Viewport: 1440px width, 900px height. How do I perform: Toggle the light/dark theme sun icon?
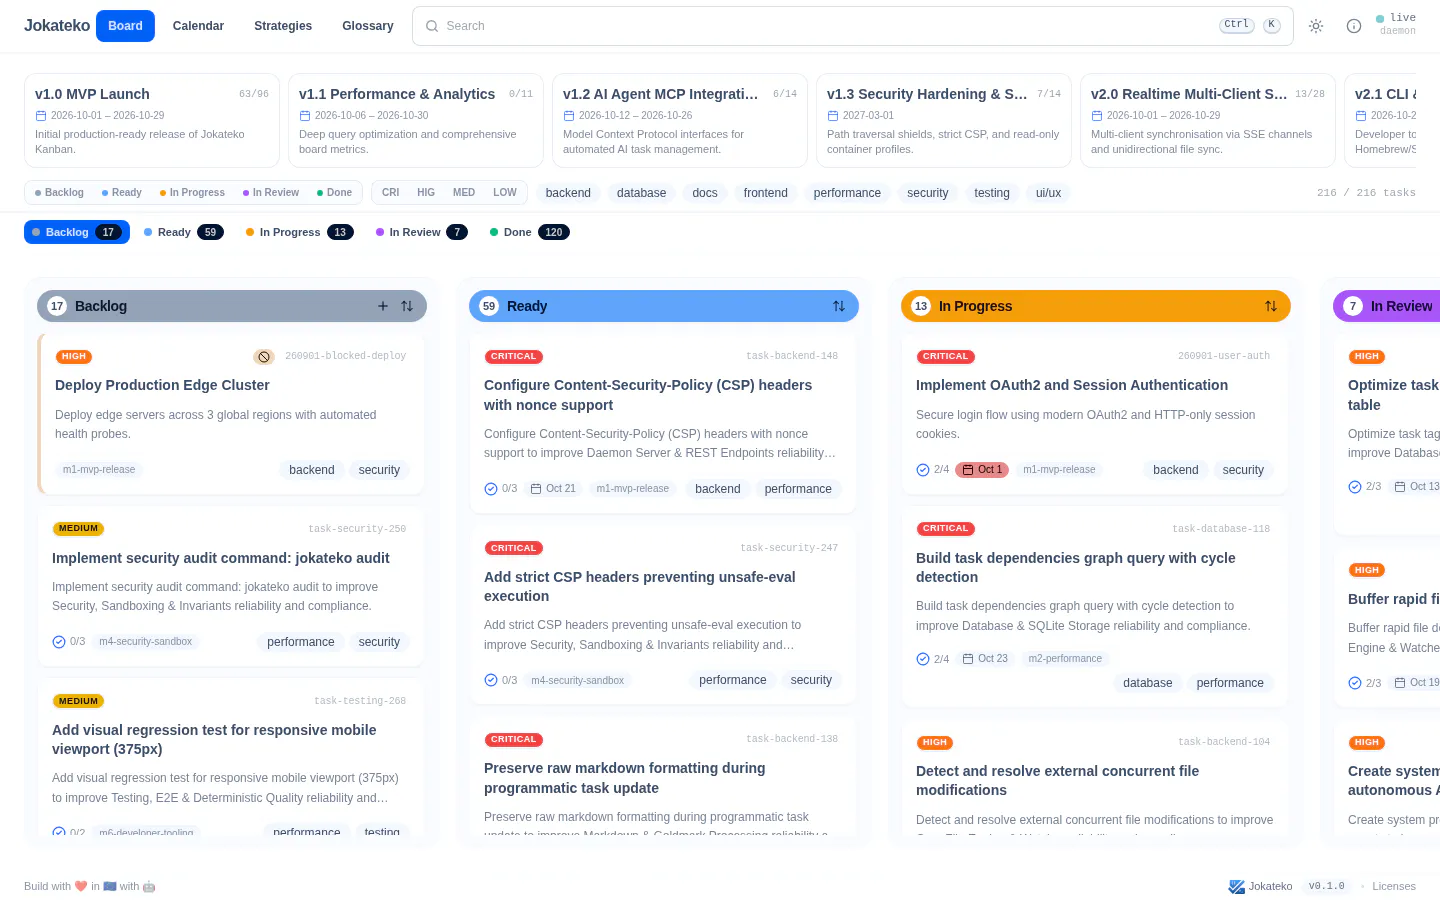1316,26
